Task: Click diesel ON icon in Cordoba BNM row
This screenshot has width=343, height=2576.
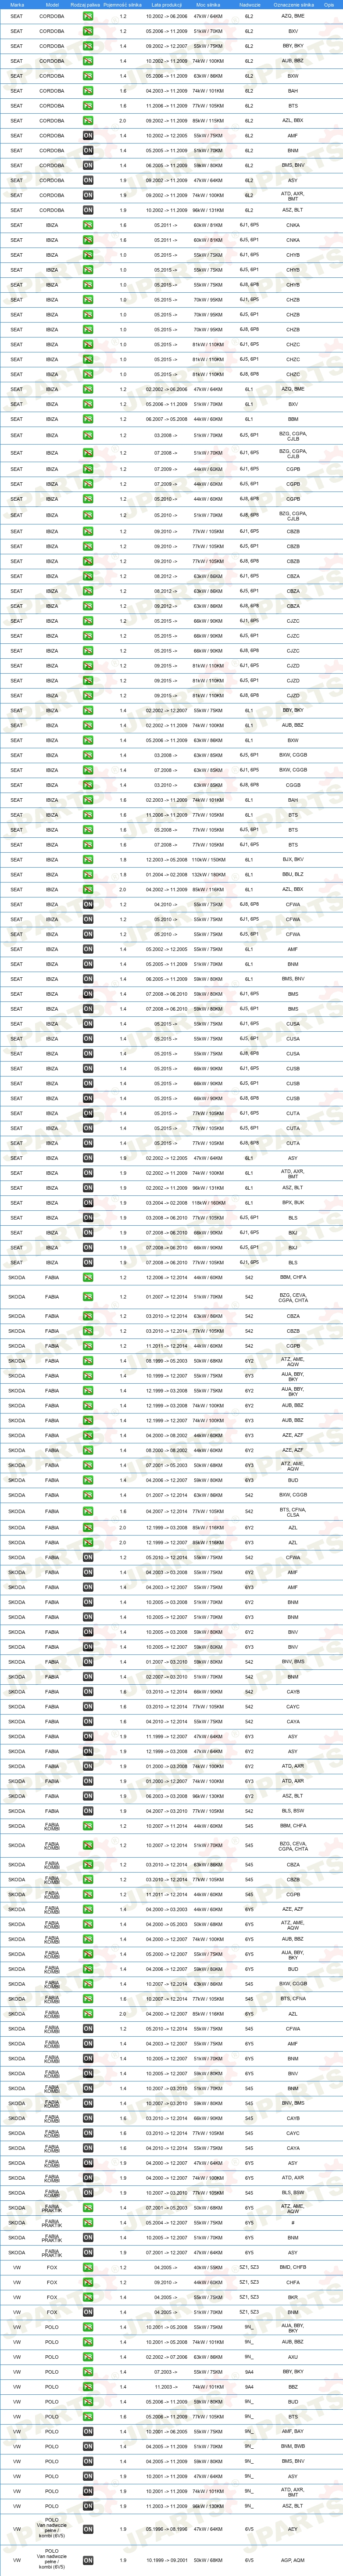Action: coord(88,151)
